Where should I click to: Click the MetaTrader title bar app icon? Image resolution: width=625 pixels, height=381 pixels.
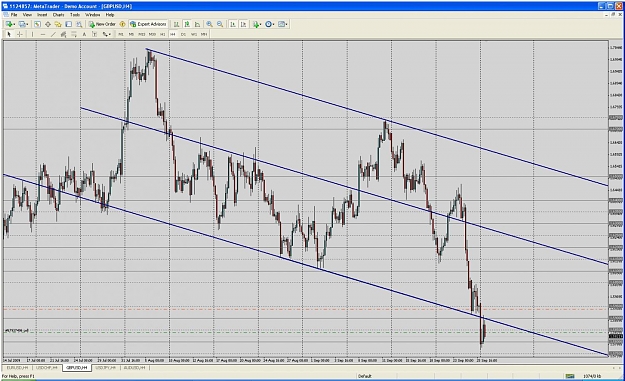pyautogui.click(x=5, y=6)
